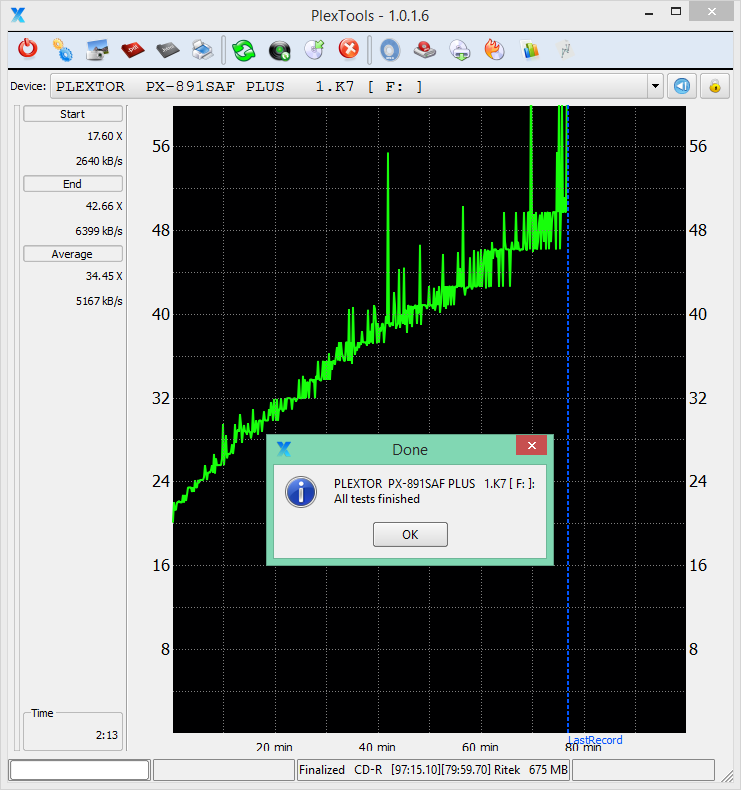
Task: Click the PlexTools X logo in title bar
Action: 18,15
